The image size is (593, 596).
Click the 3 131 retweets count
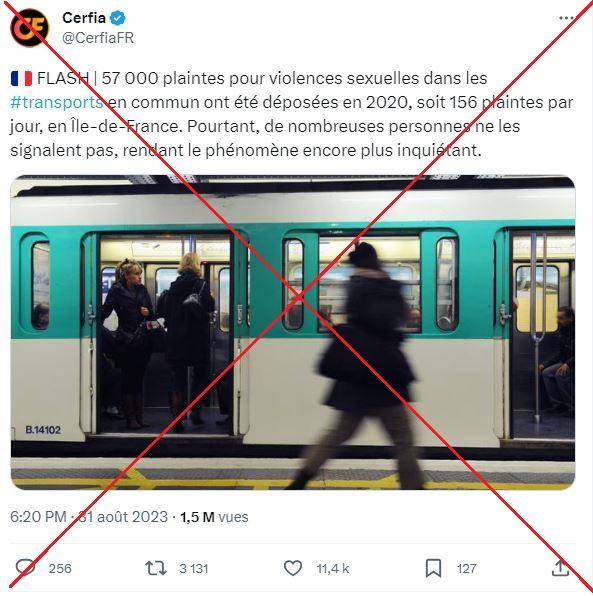[x=194, y=568]
